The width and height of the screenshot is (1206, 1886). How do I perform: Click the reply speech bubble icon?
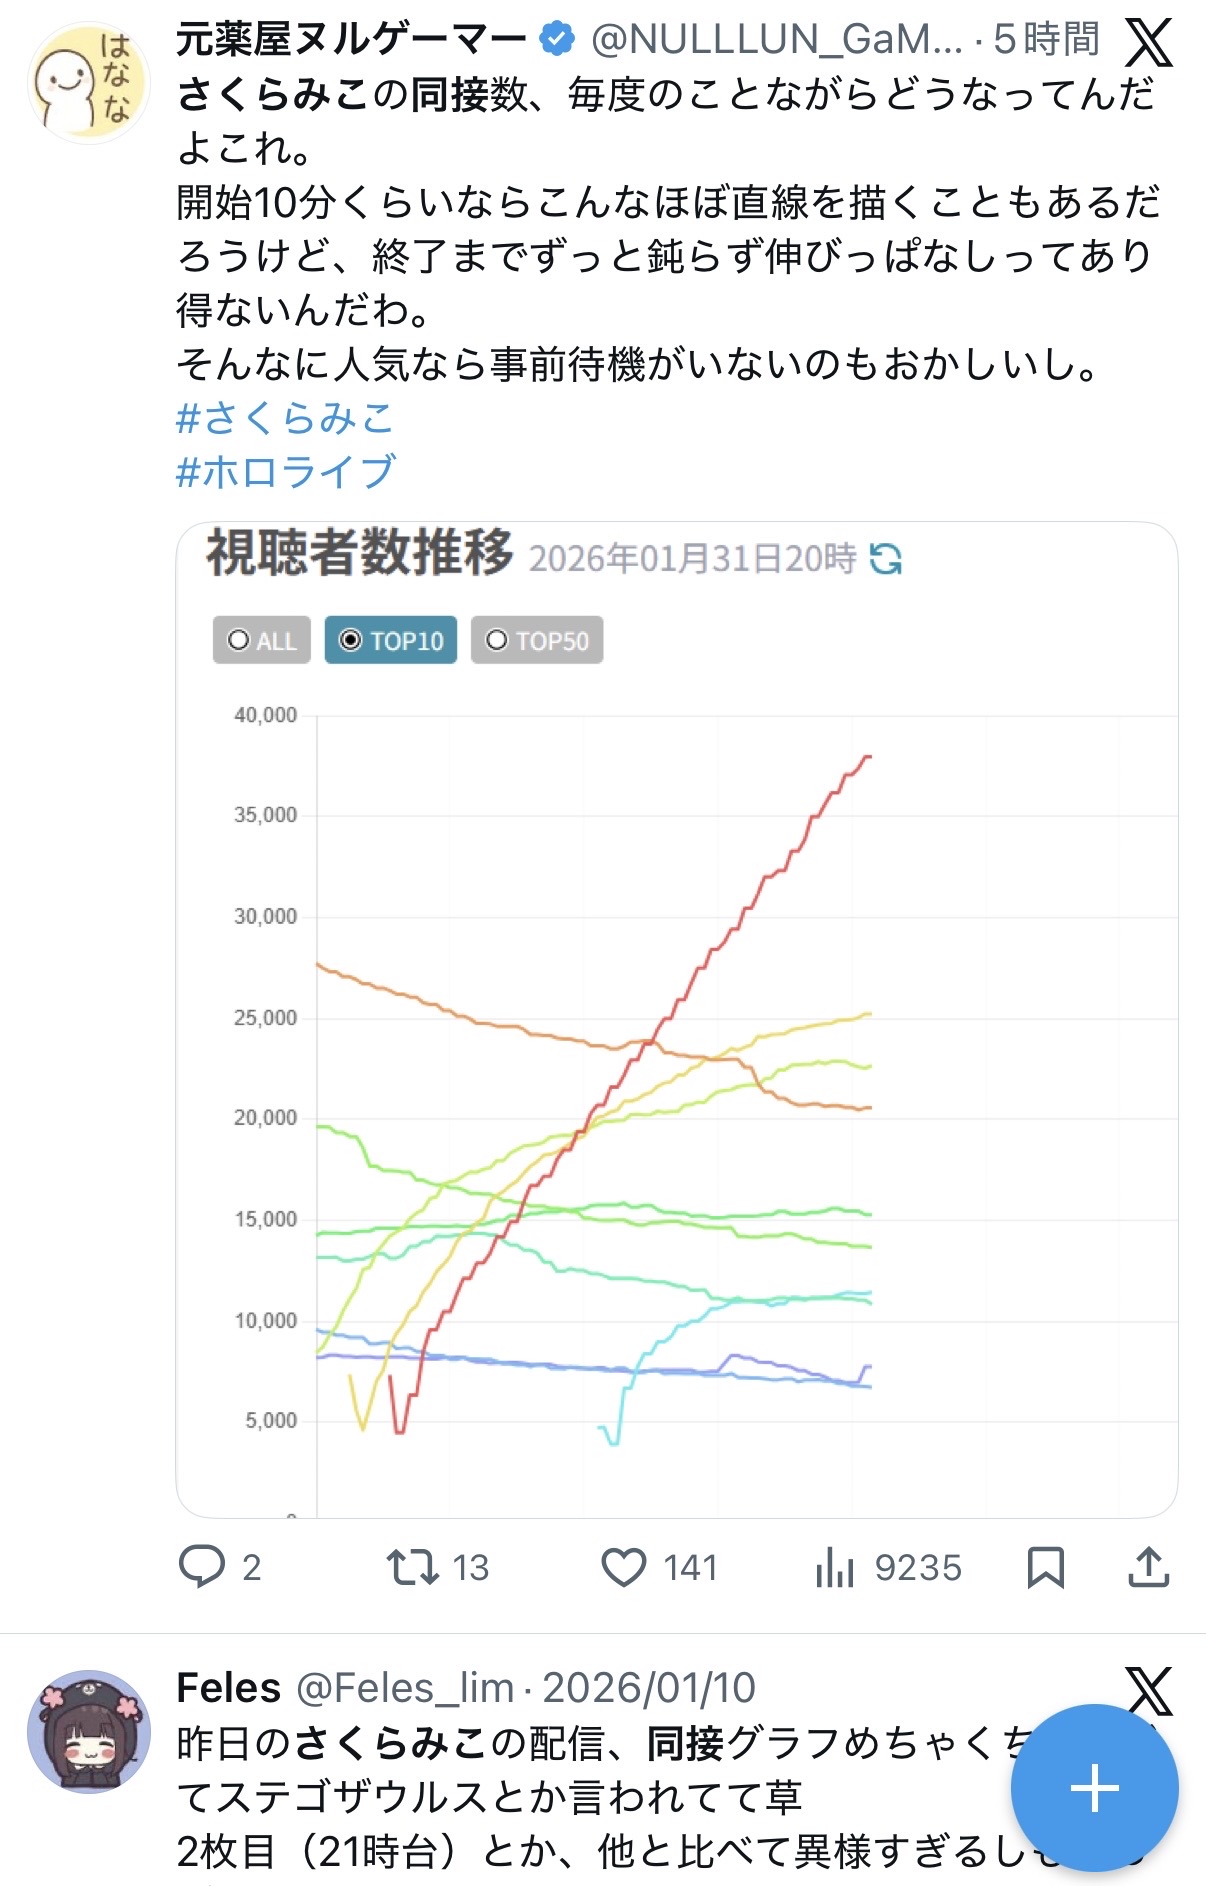point(202,1566)
